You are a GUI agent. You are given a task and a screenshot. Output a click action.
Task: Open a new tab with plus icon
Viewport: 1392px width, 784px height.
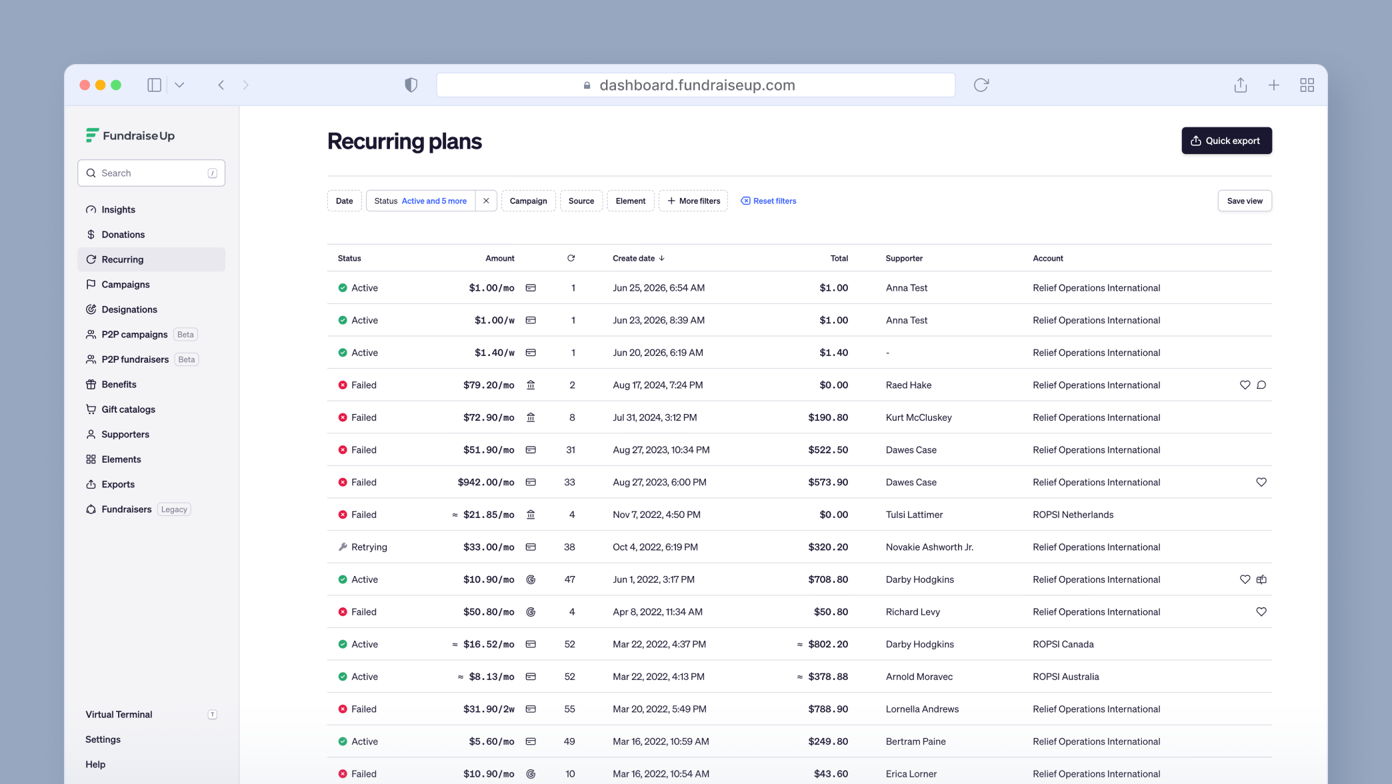[1274, 85]
